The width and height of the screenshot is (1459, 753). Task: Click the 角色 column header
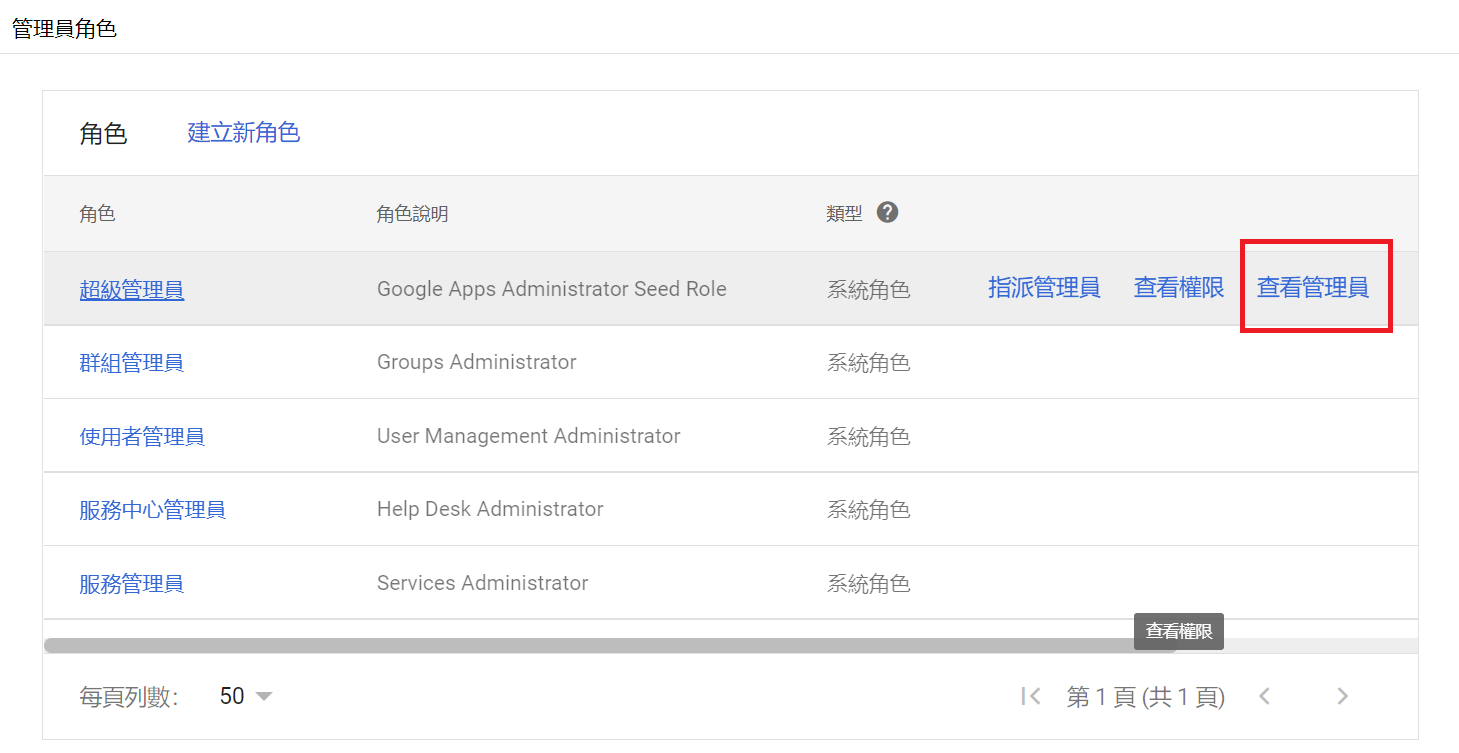click(x=97, y=214)
